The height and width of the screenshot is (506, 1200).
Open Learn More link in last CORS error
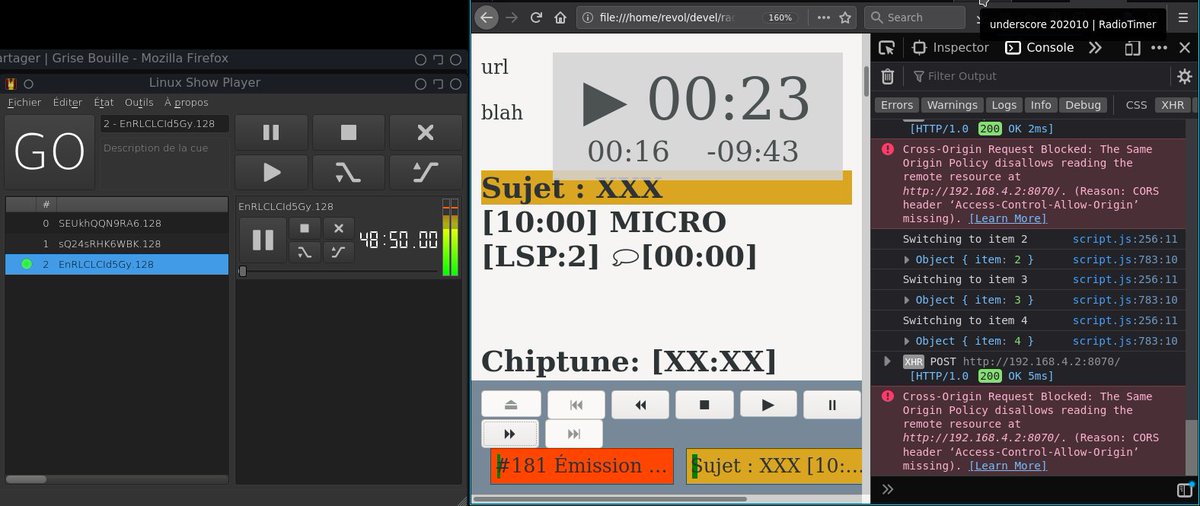tap(1007, 466)
